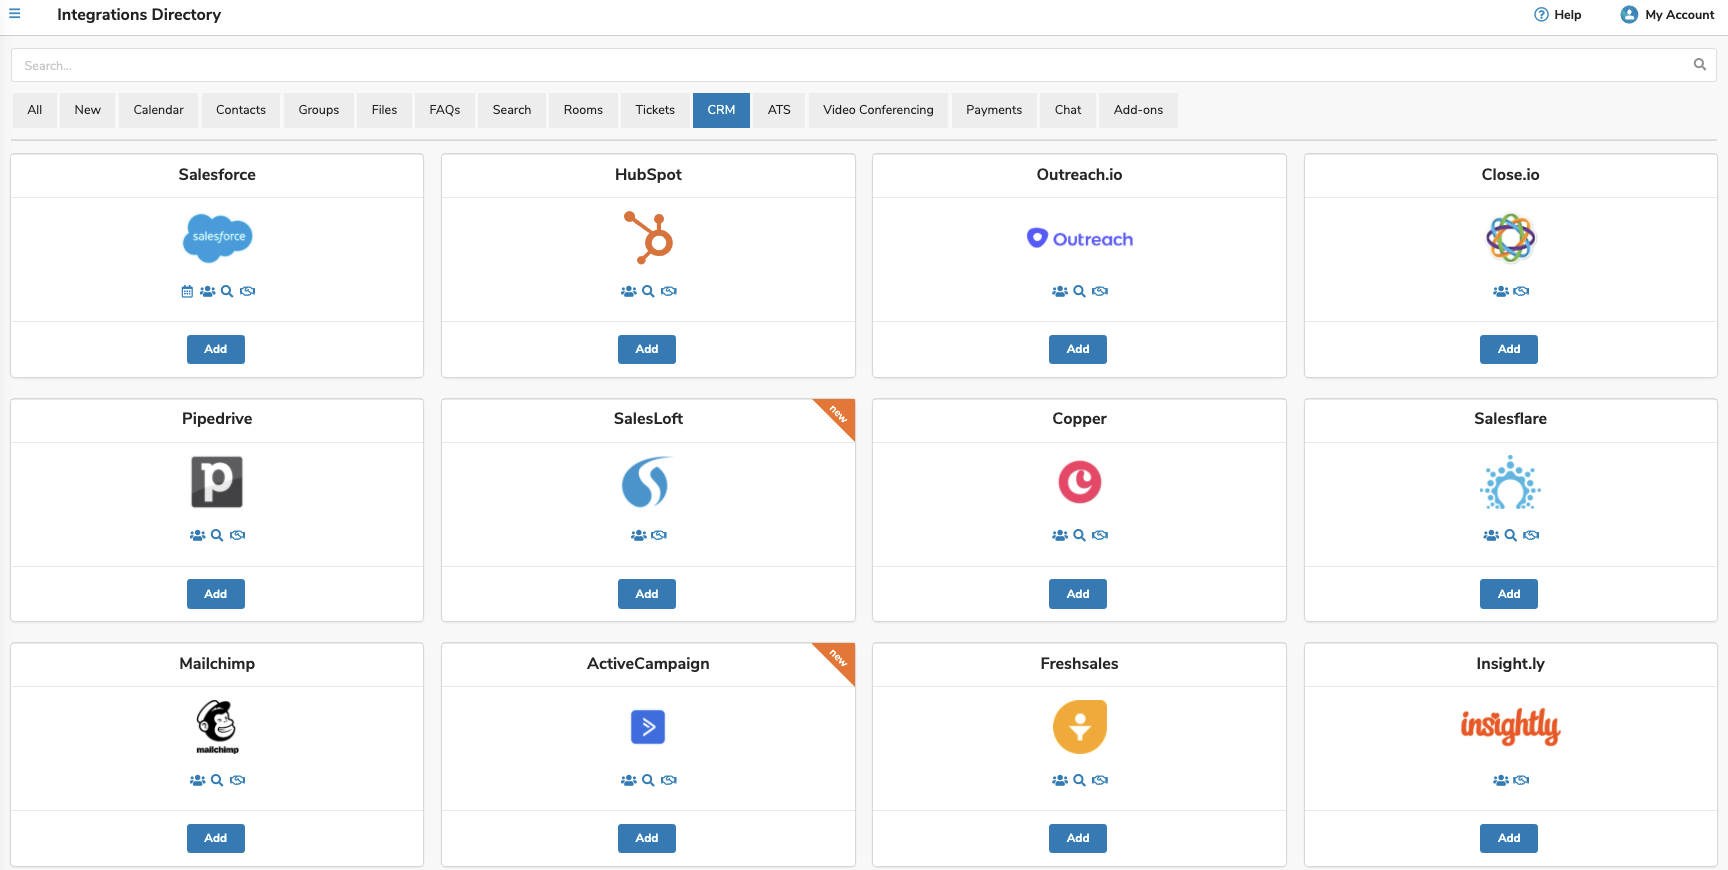Open the Tickets tab
Image resolution: width=1728 pixels, height=870 pixels.
(x=655, y=110)
